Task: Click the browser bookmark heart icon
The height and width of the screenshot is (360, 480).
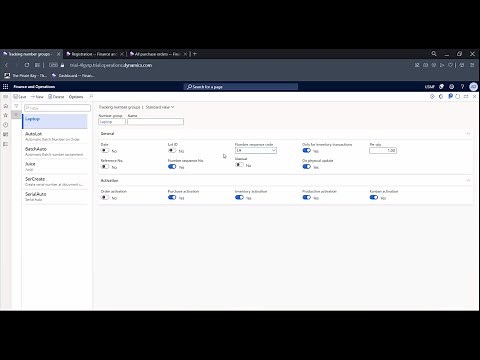Action: pos(451,65)
